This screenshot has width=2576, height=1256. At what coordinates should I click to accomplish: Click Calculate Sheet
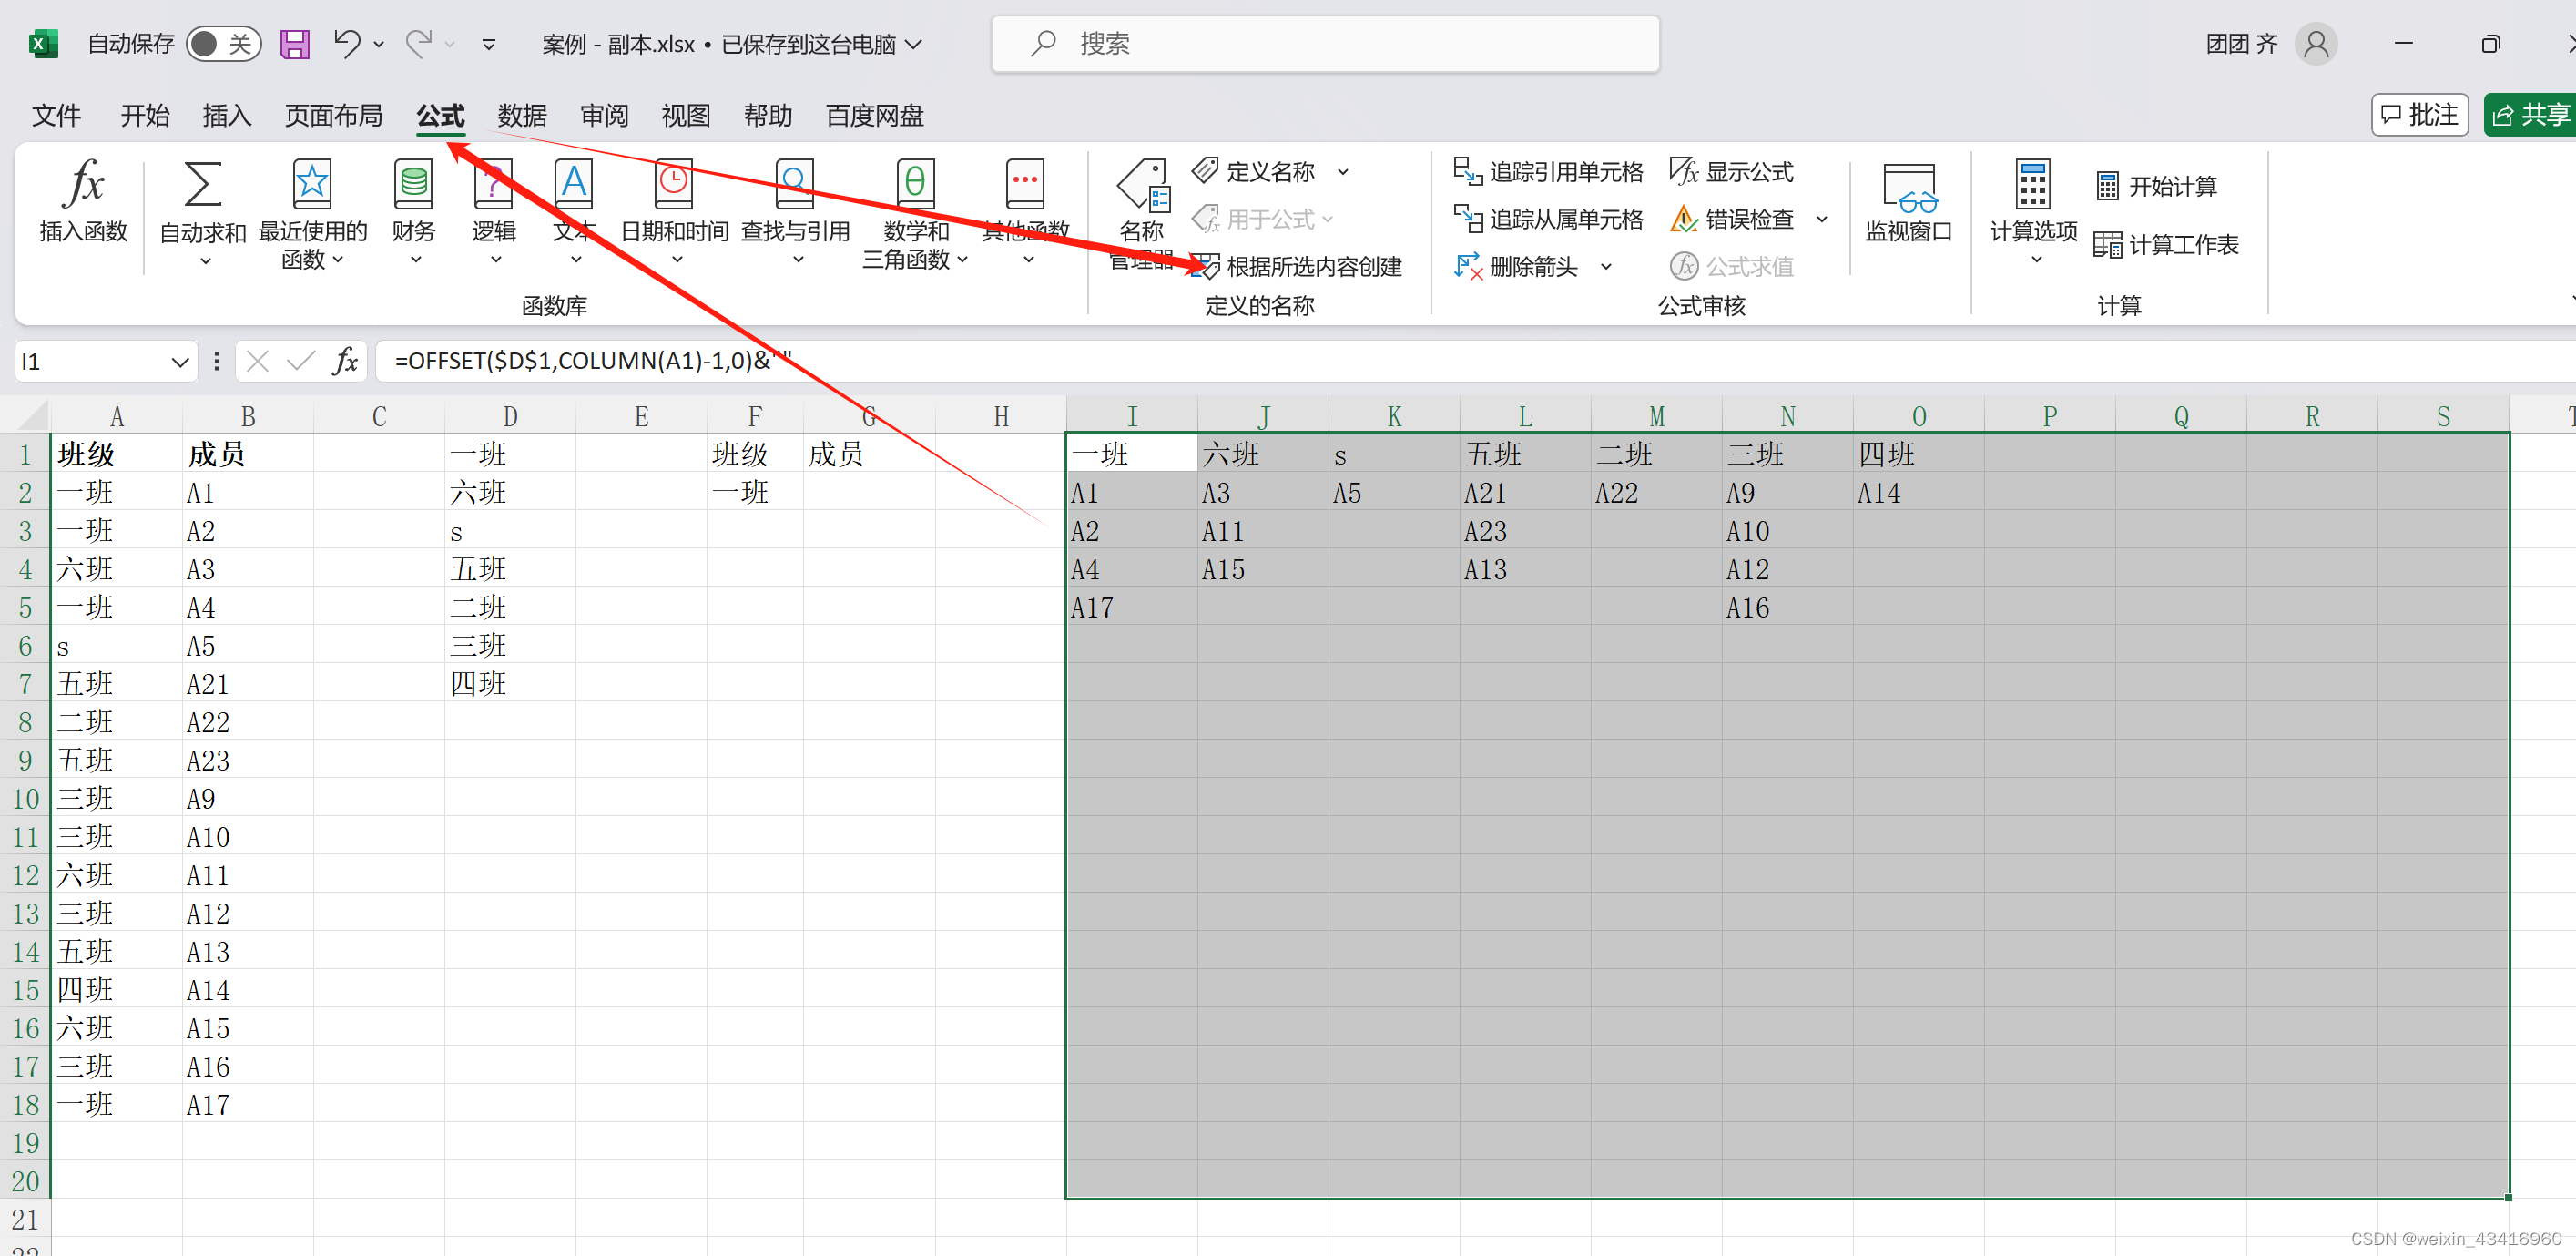(x=2167, y=244)
